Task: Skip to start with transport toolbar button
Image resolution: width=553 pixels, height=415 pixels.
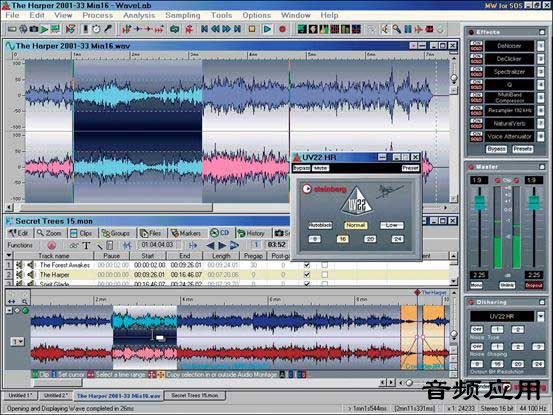Action: click(x=204, y=29)
